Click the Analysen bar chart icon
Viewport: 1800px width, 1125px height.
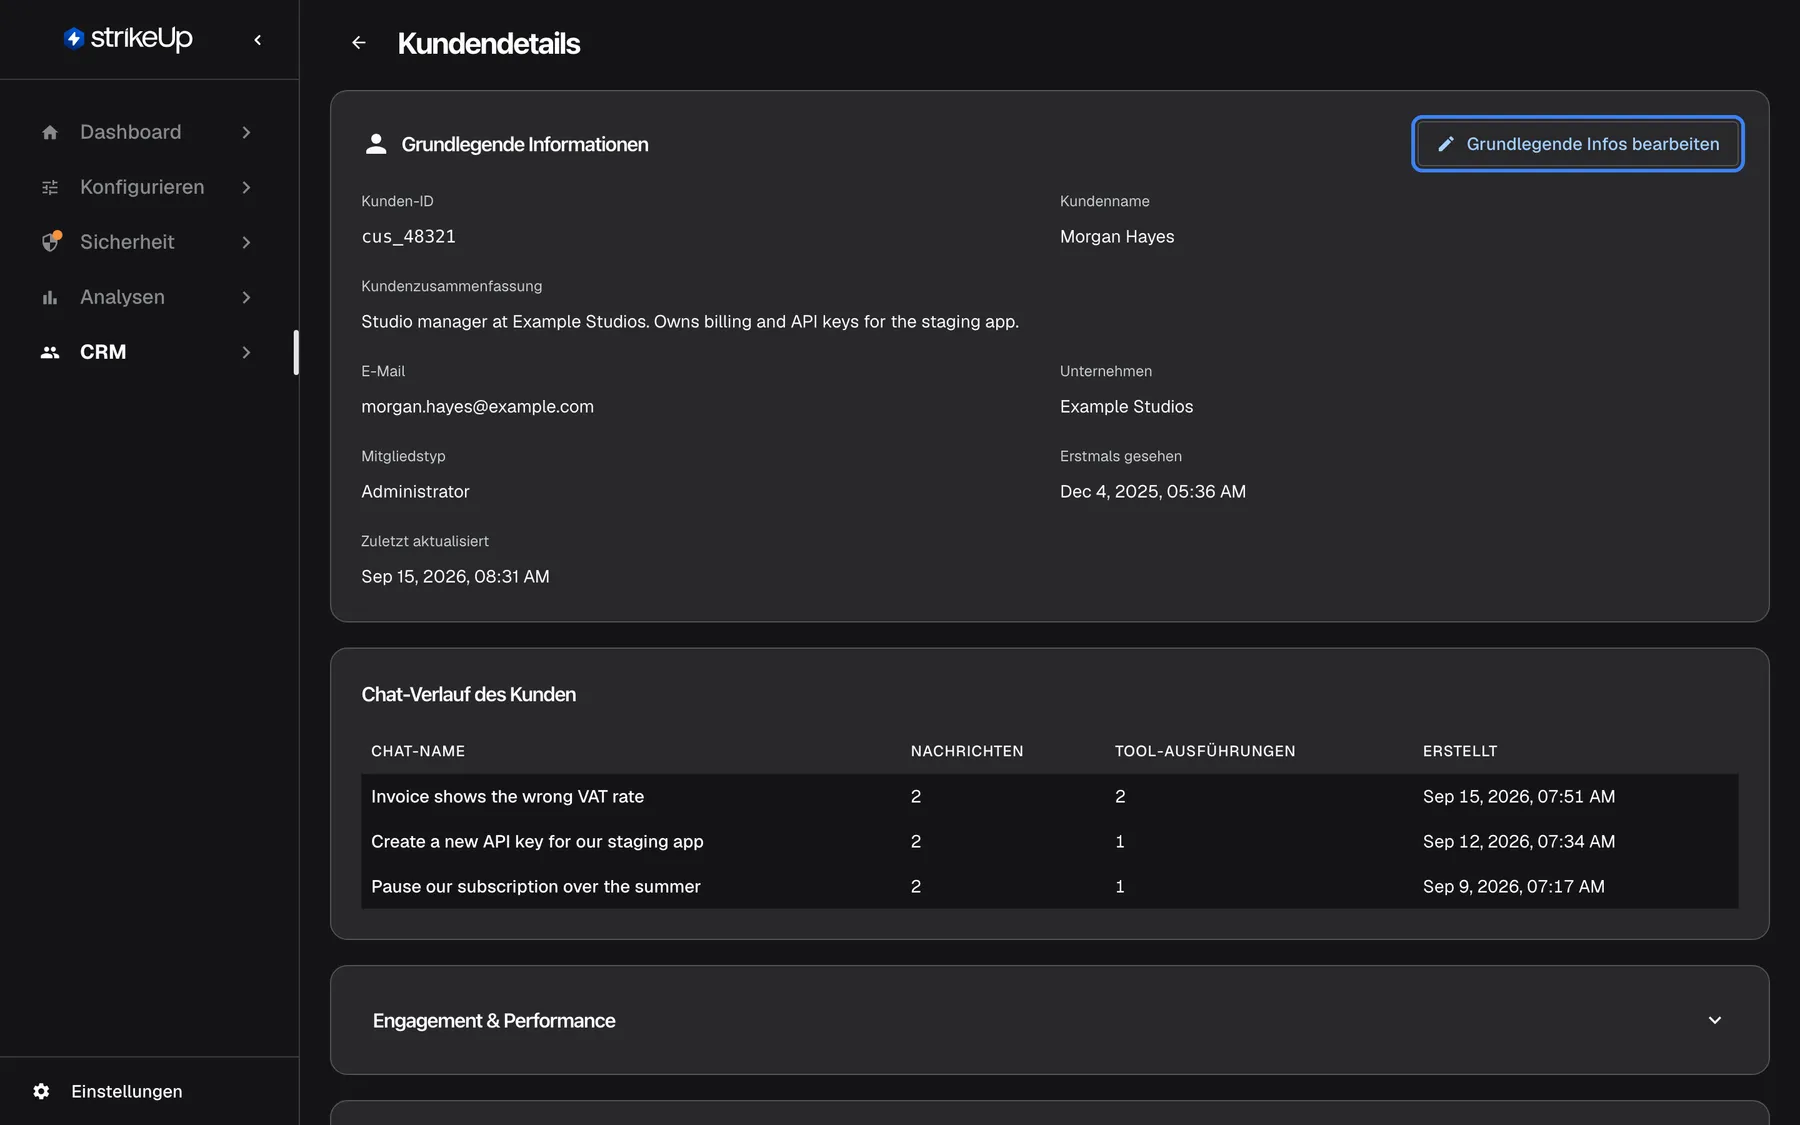tap(50, 297)
